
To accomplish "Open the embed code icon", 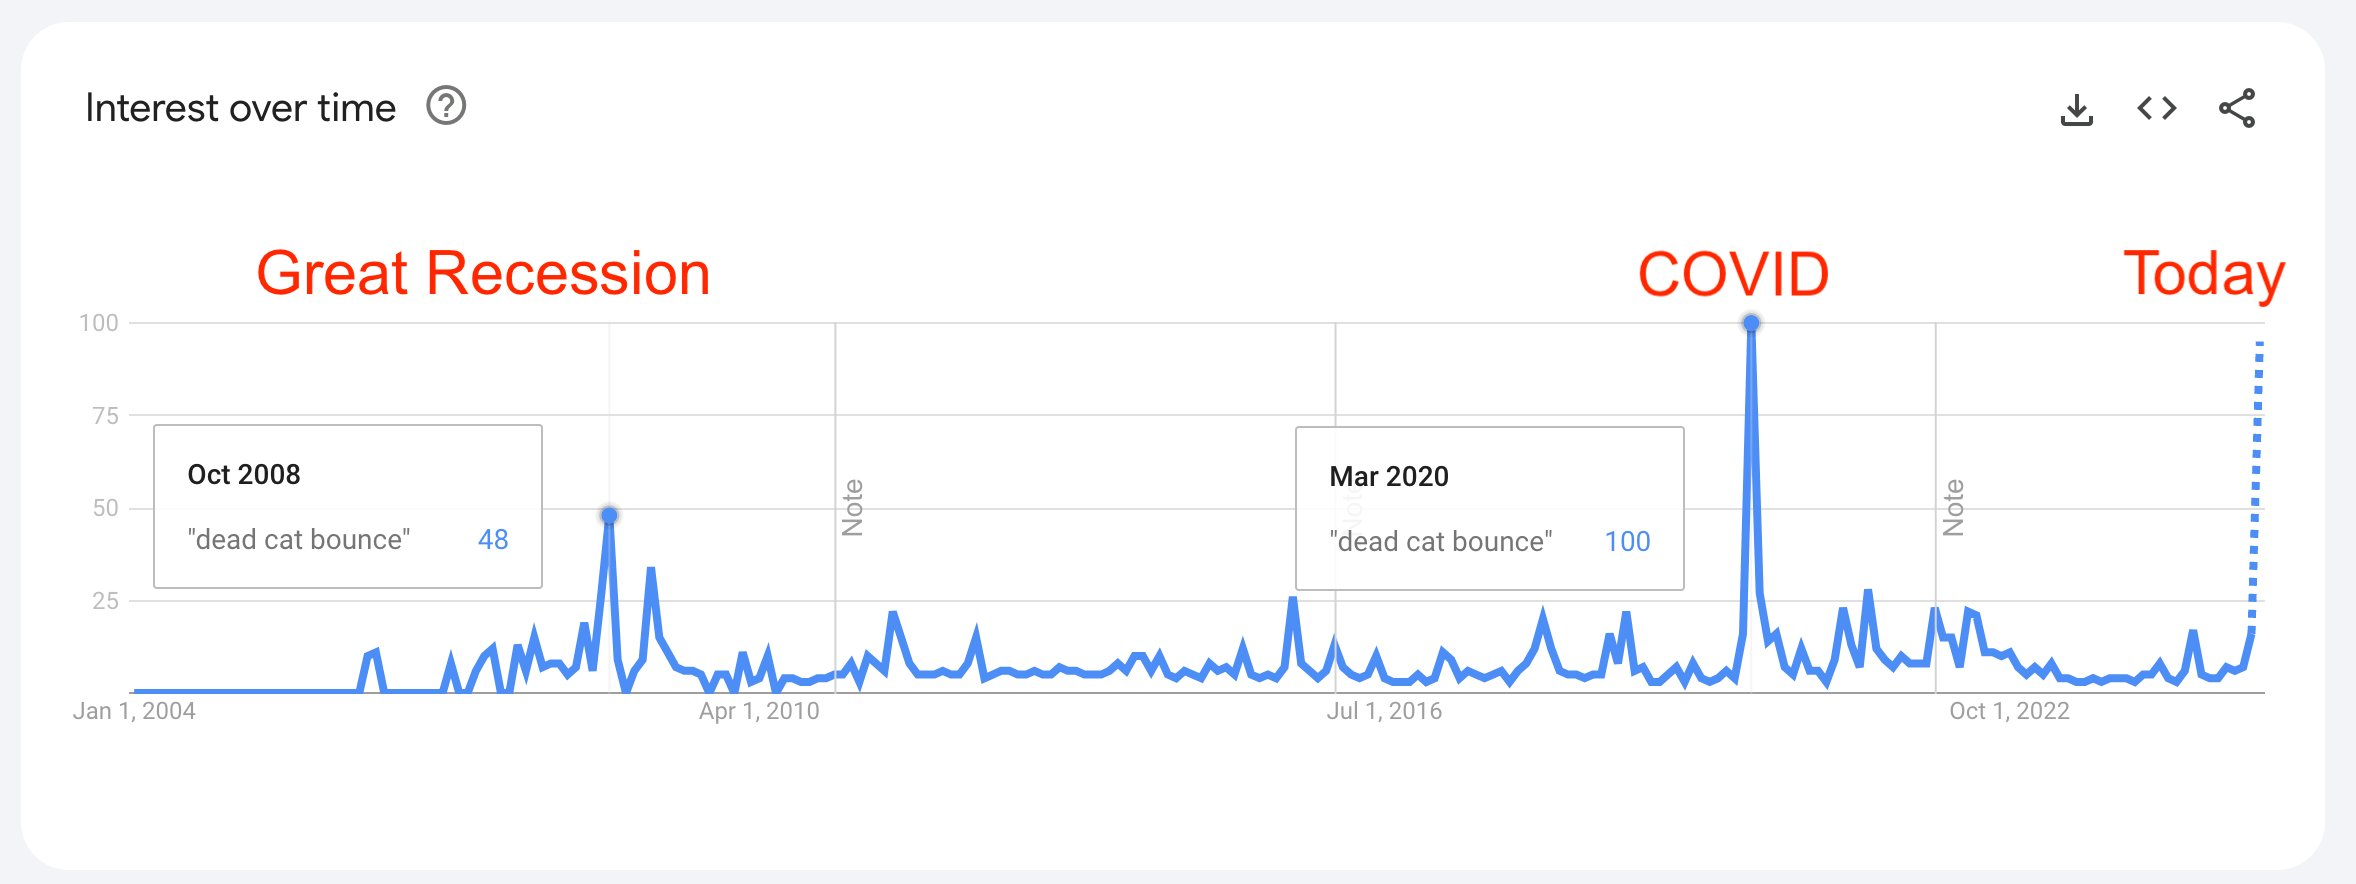I will click(x=2157, y=108).
